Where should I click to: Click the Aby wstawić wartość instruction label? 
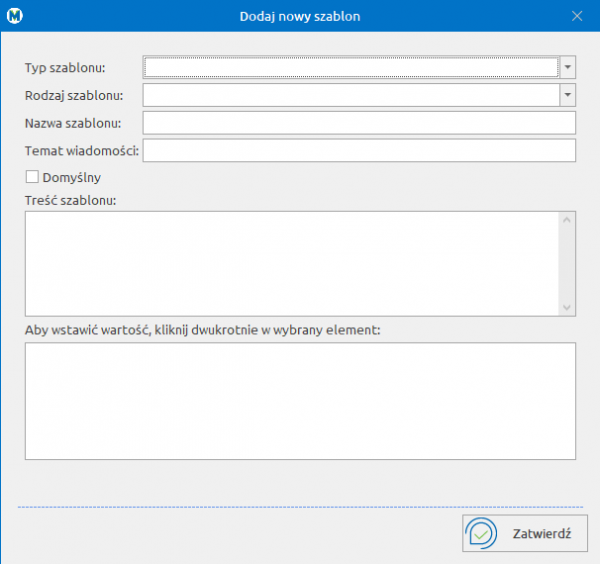tap(203, 329)
